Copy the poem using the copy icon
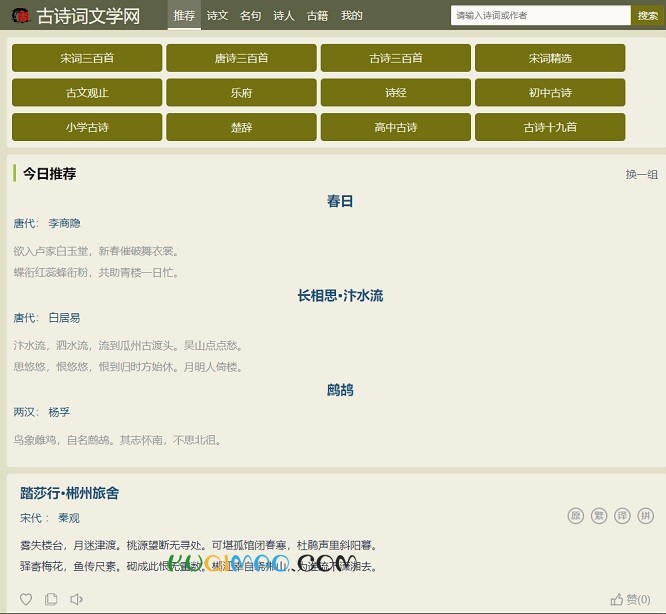The height and width of the screenshot is (614, 666). pyautogui.click(x=51, y=599)
